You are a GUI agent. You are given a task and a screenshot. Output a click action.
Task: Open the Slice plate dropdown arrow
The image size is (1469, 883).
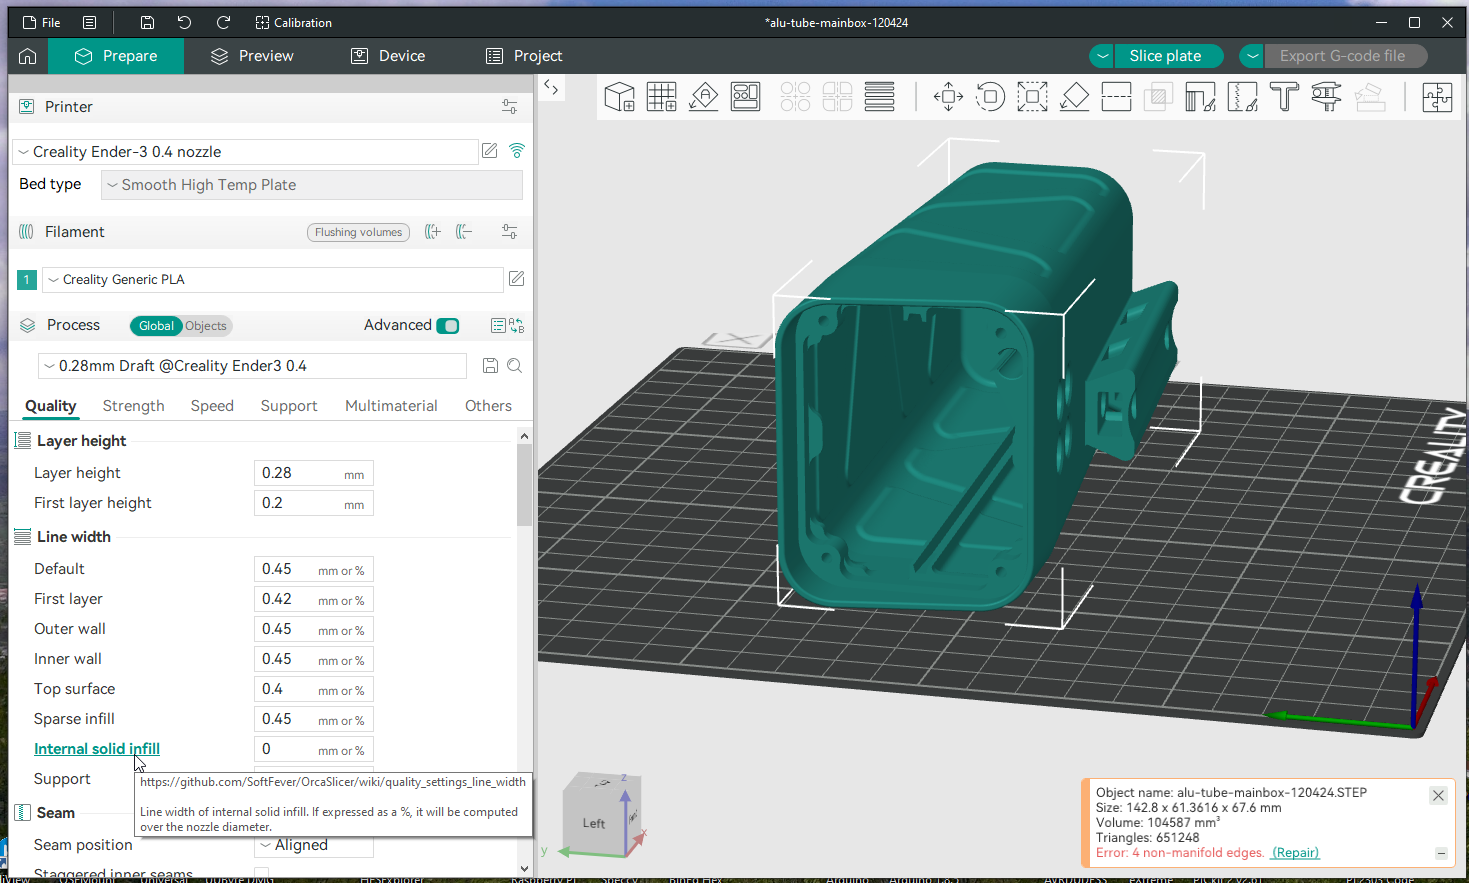point(1102,56)
